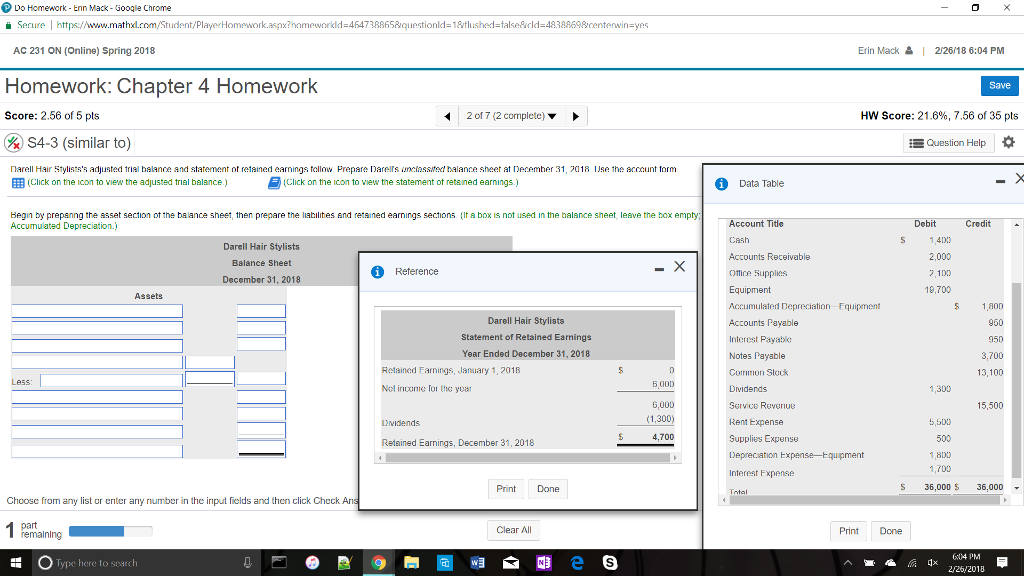
Task: Click the Save button
Action: click(999, 86)
